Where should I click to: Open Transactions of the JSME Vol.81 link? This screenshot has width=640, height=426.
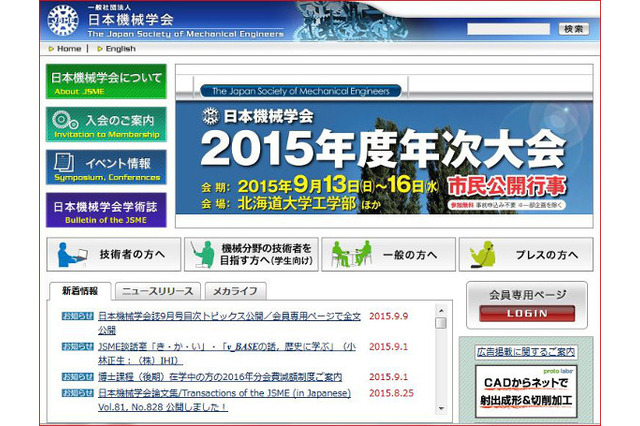224,400
